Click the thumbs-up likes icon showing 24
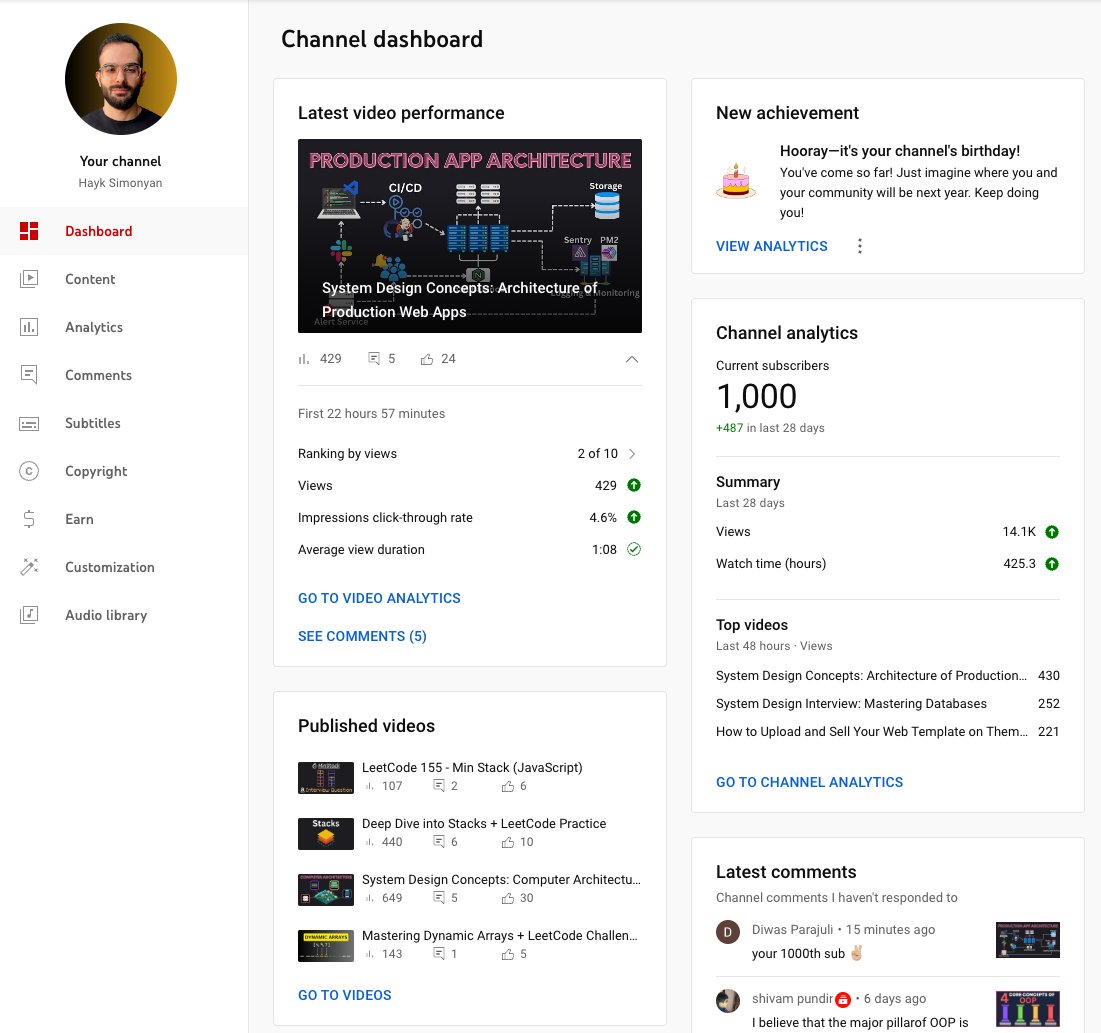The width and height of the screenshot is (1101, 1033). coord(427,358)
